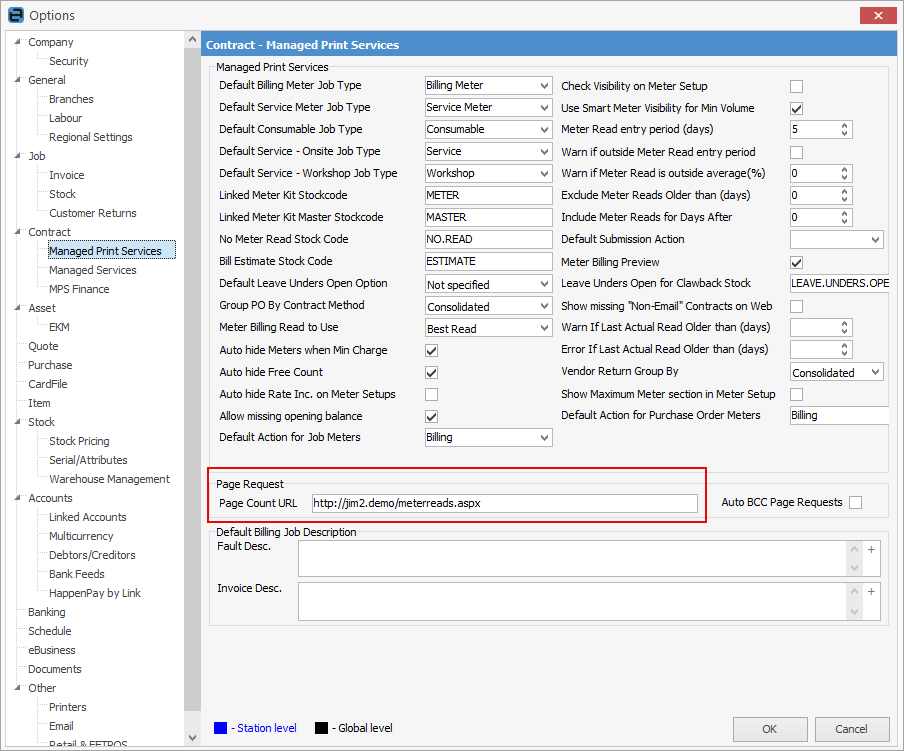Click the tree scrollbar up arrow
This screenshot has height=751, width=904.
click(192, 40)
